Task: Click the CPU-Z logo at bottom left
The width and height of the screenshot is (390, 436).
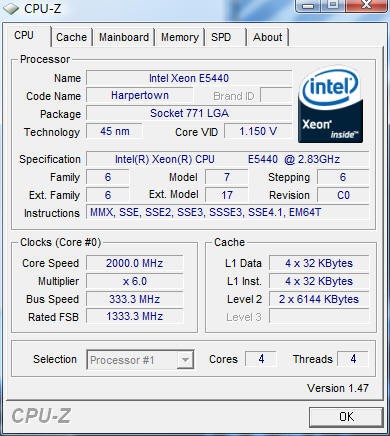Action: [x=41, y=416]
